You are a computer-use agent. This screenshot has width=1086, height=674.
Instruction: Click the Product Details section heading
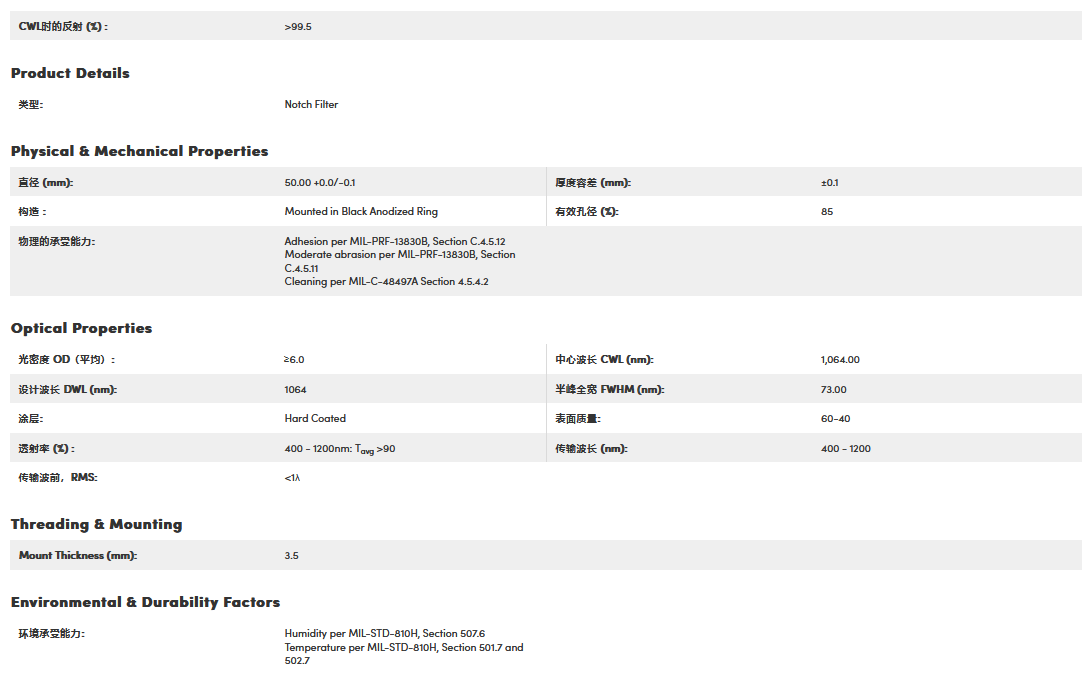[70, 73]
